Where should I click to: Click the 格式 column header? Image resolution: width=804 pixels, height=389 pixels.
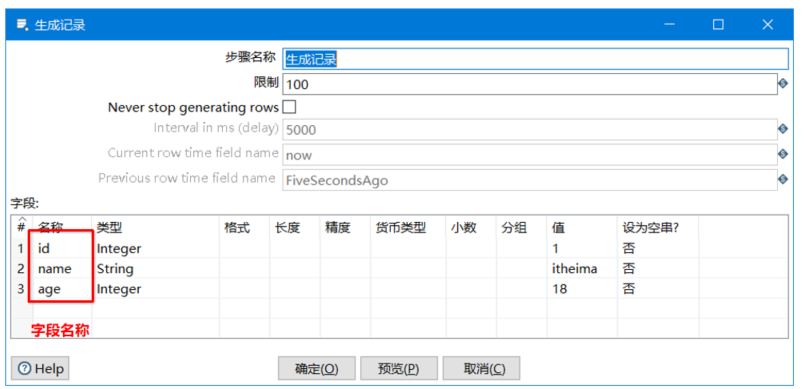point(245,228)
